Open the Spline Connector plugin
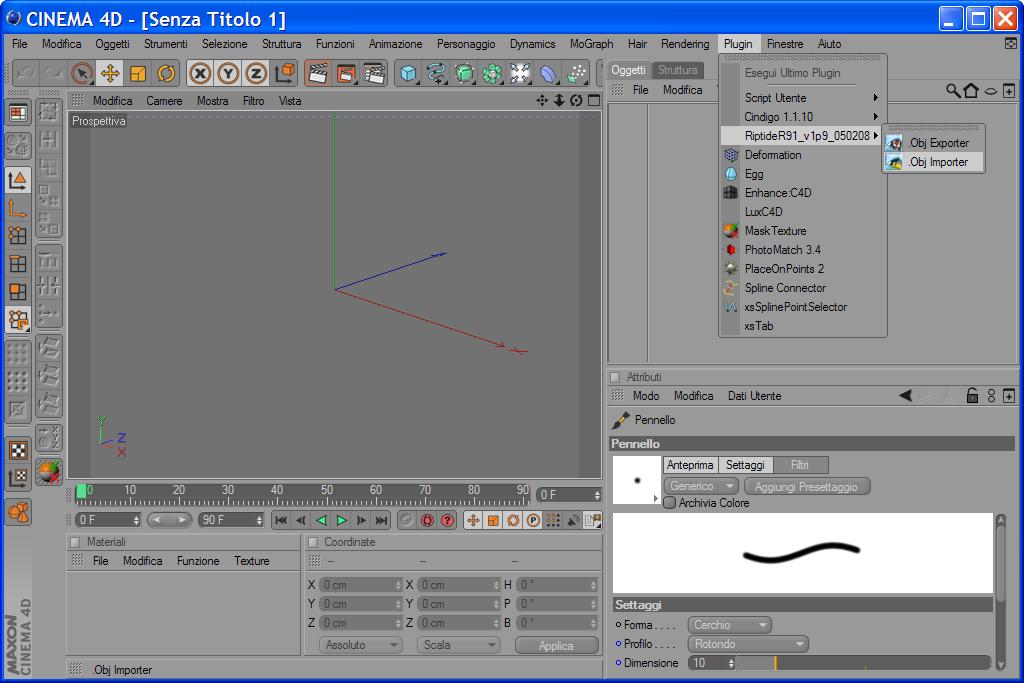This screenshot has height=683, width=1024. pos(803,288)
